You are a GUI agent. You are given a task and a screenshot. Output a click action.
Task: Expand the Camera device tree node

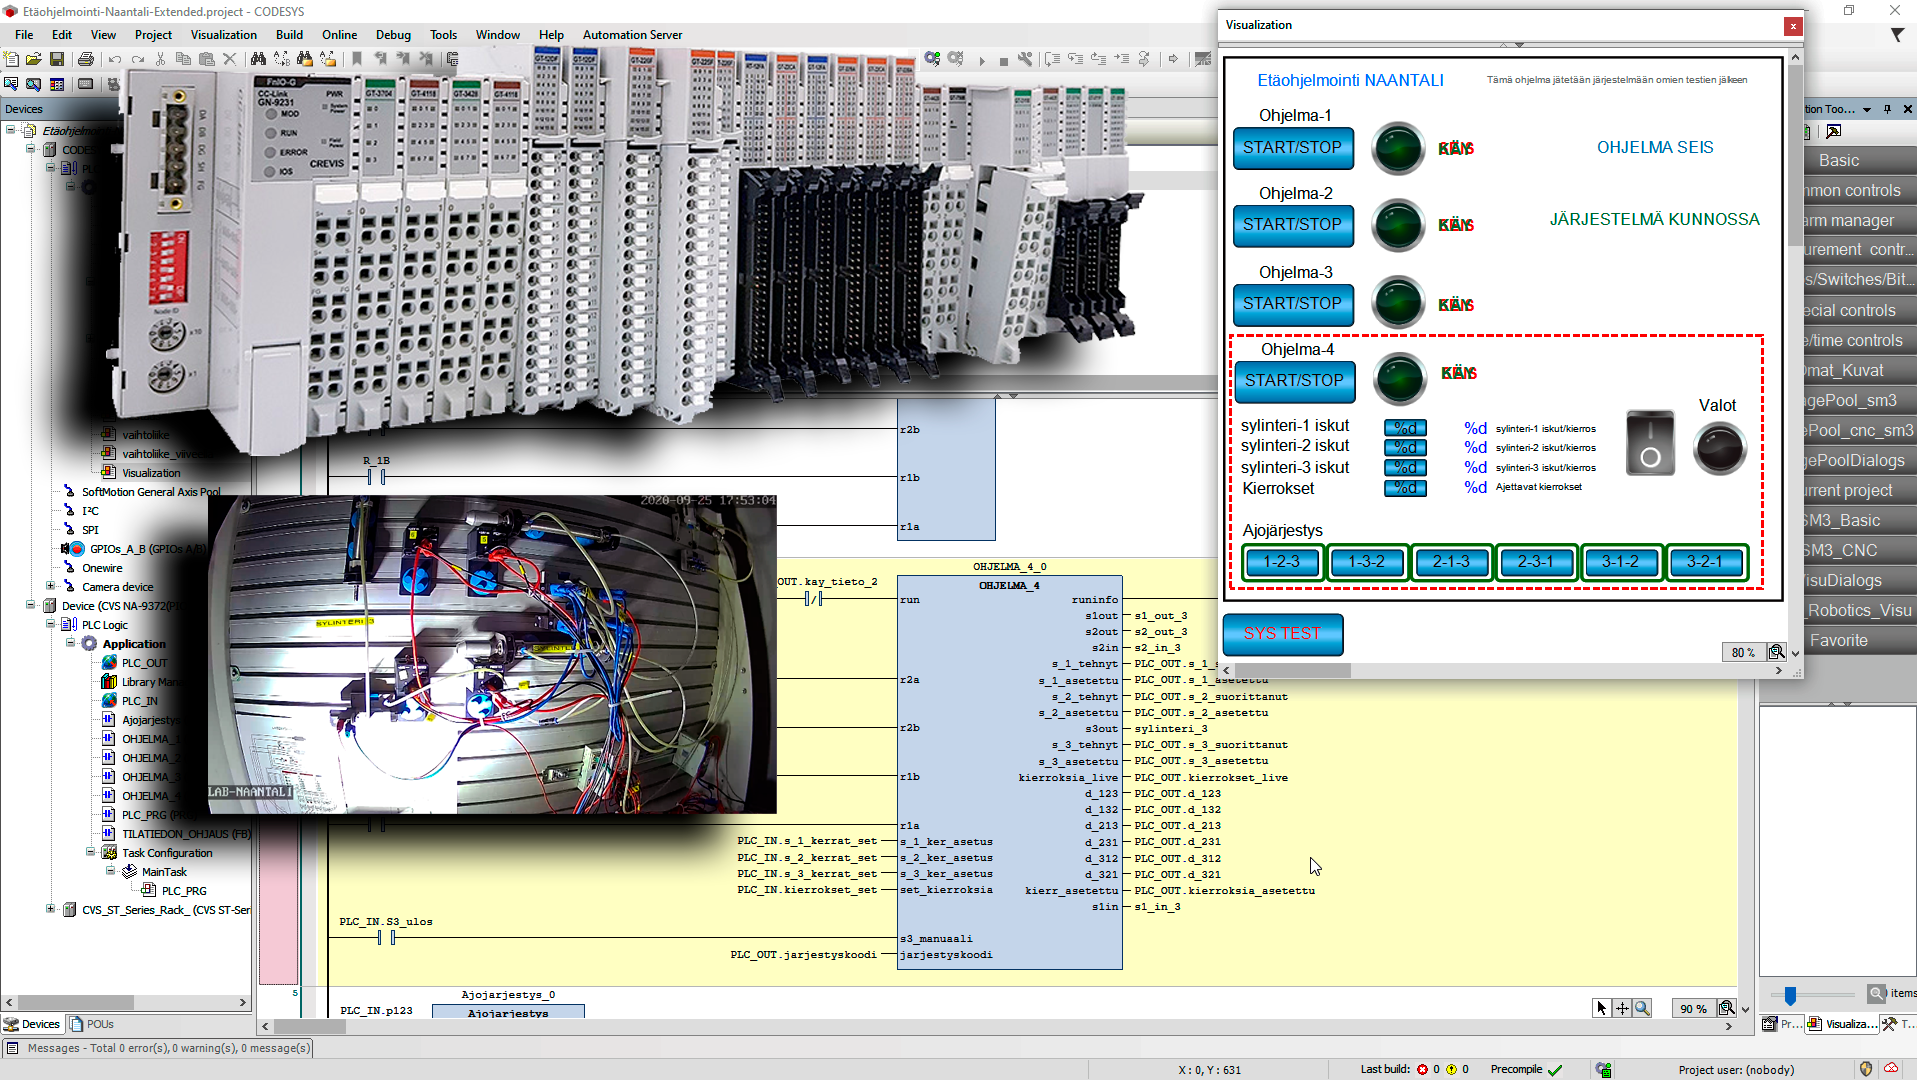point(51,586)
